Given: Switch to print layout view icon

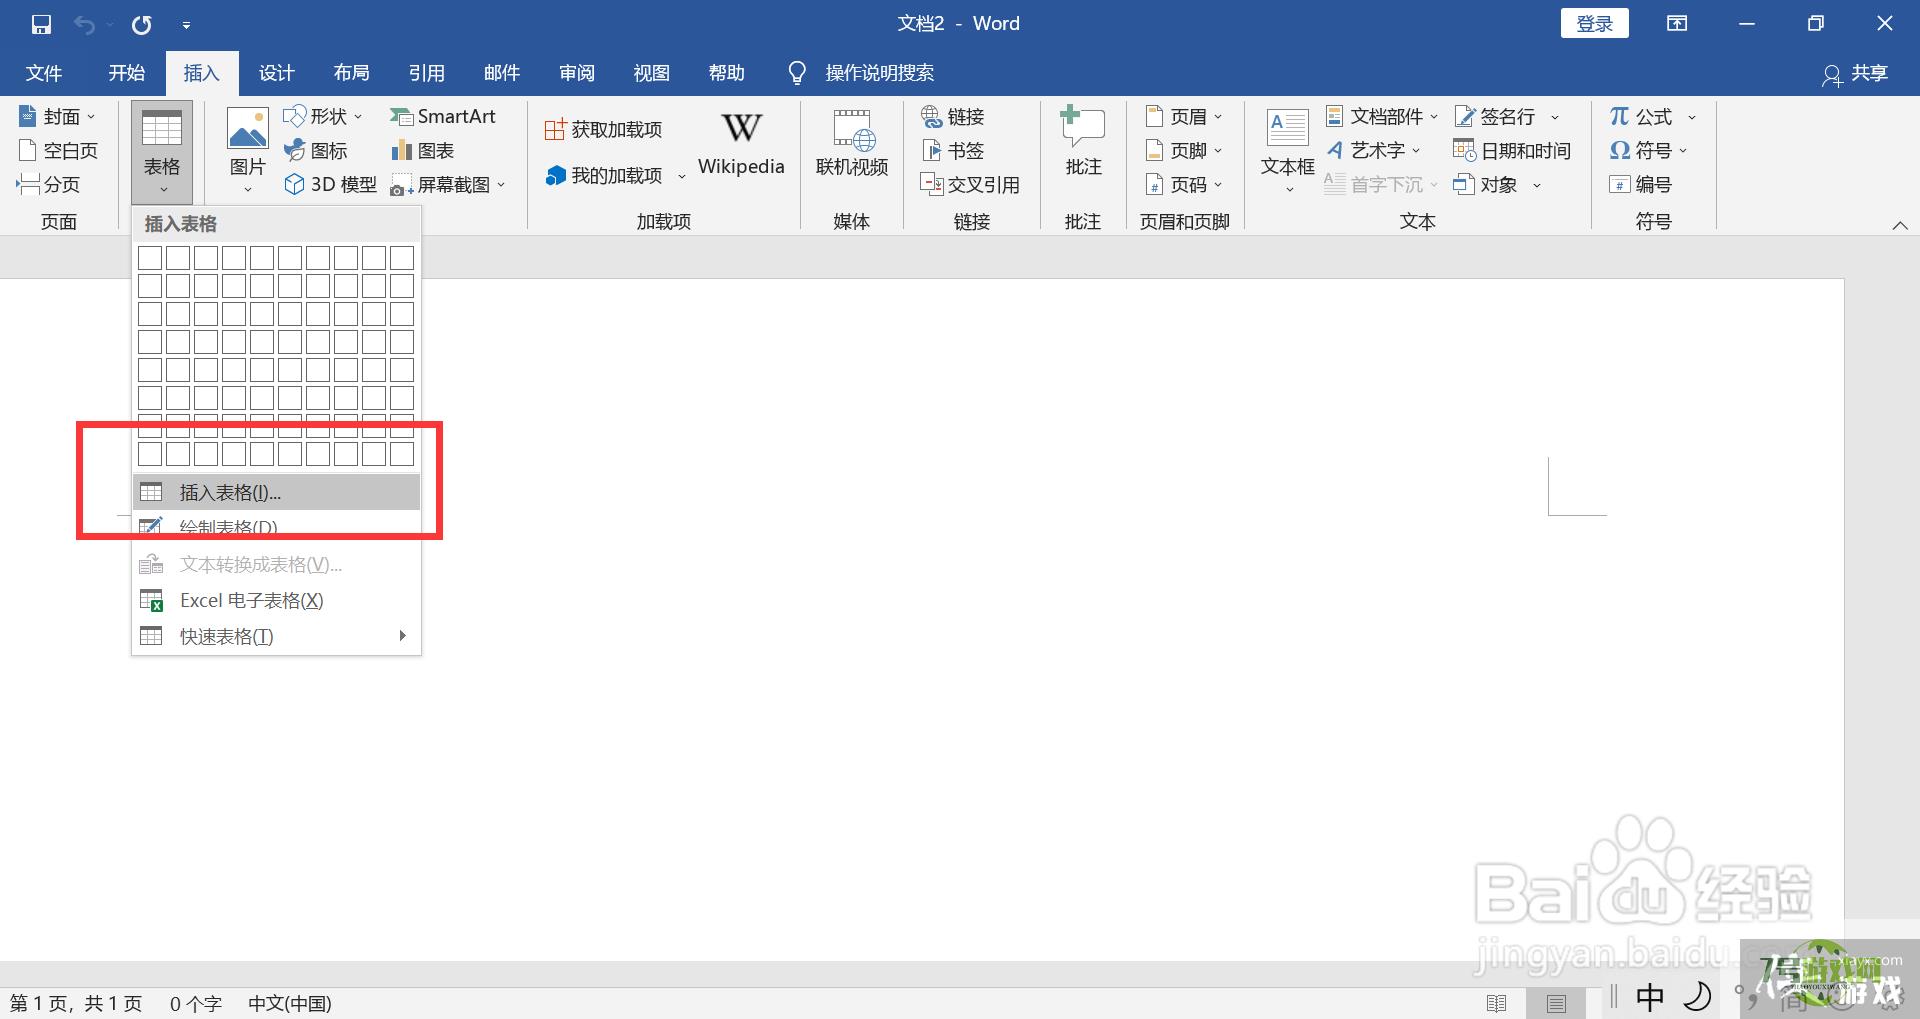Looking at the screenshot, I should 1556,1003.
